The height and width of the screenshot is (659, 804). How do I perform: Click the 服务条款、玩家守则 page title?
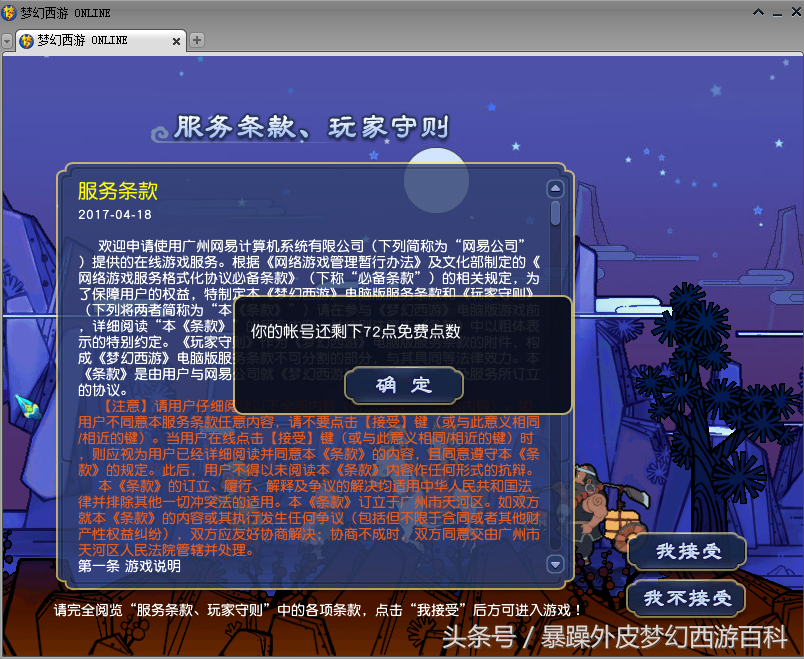pyautogui.click(x=311, y=127)
